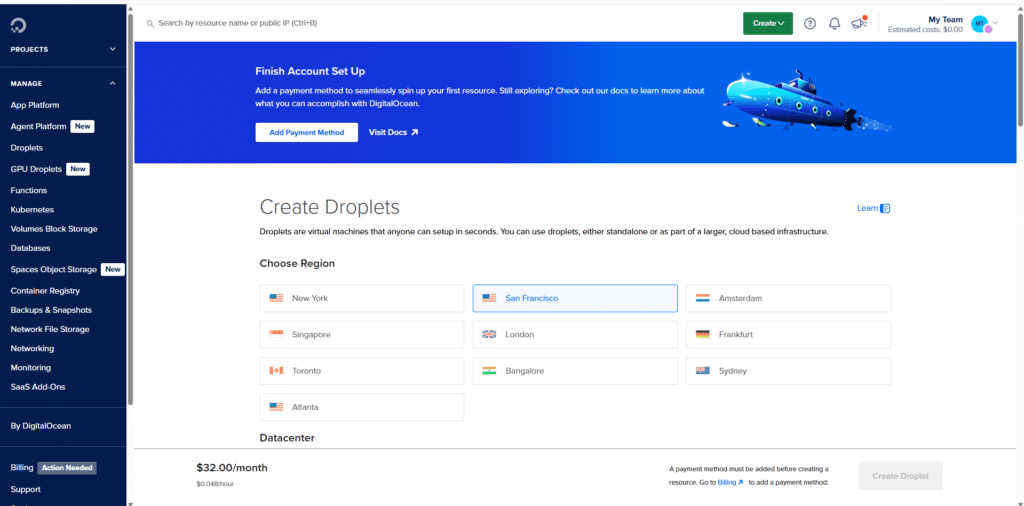
Task: Click the sidebar vertical scrollbar
Action: tap(130, 200)
